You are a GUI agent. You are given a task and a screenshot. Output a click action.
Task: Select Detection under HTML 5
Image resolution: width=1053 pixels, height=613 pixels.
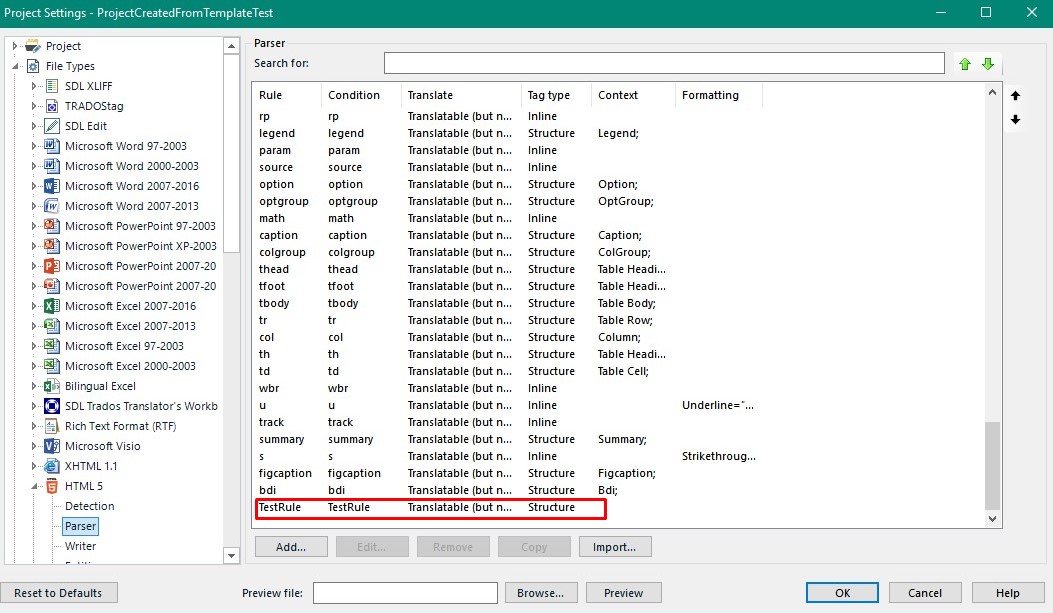tap(89, 506)
